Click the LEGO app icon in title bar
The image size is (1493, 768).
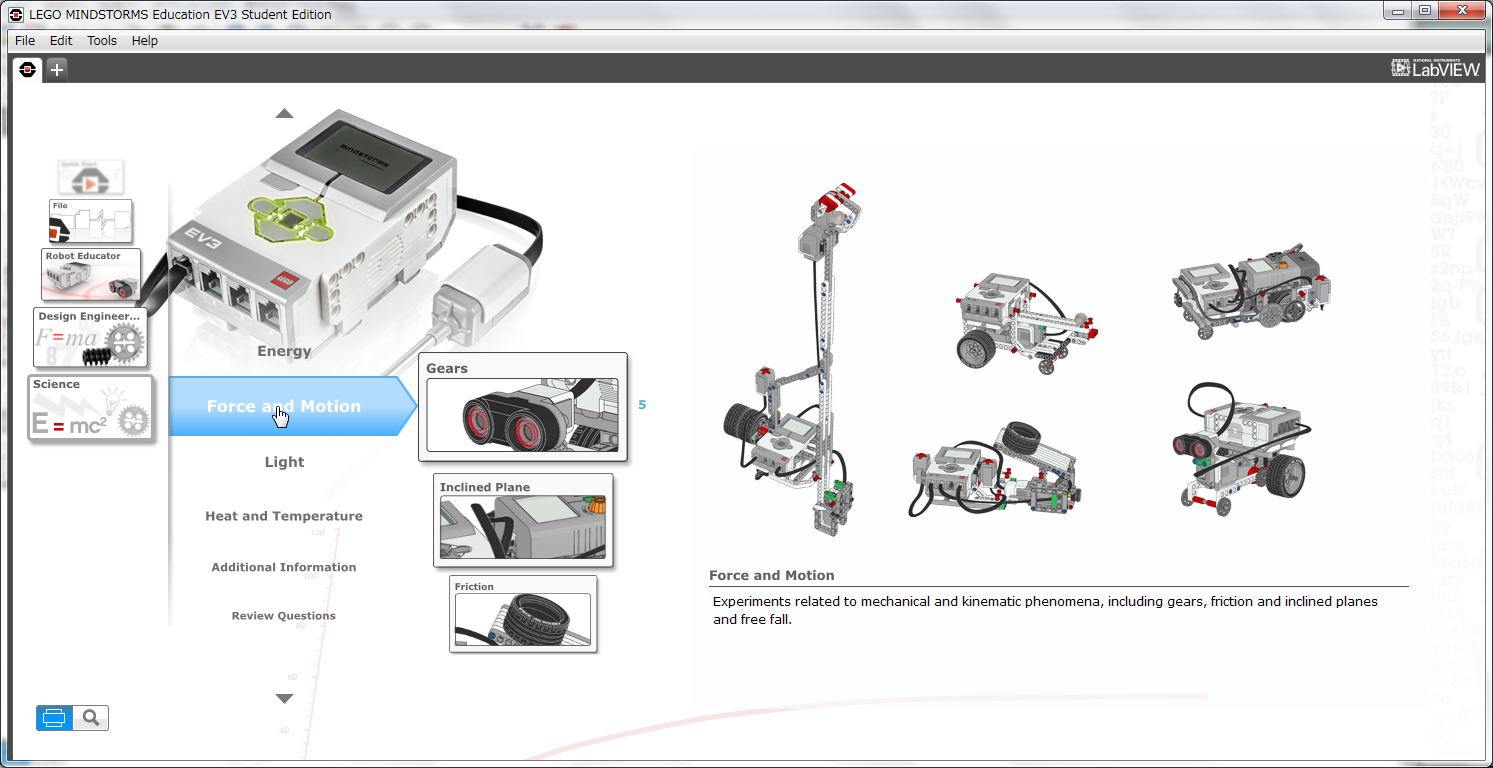pyautogui.click(x=15, y=15)
